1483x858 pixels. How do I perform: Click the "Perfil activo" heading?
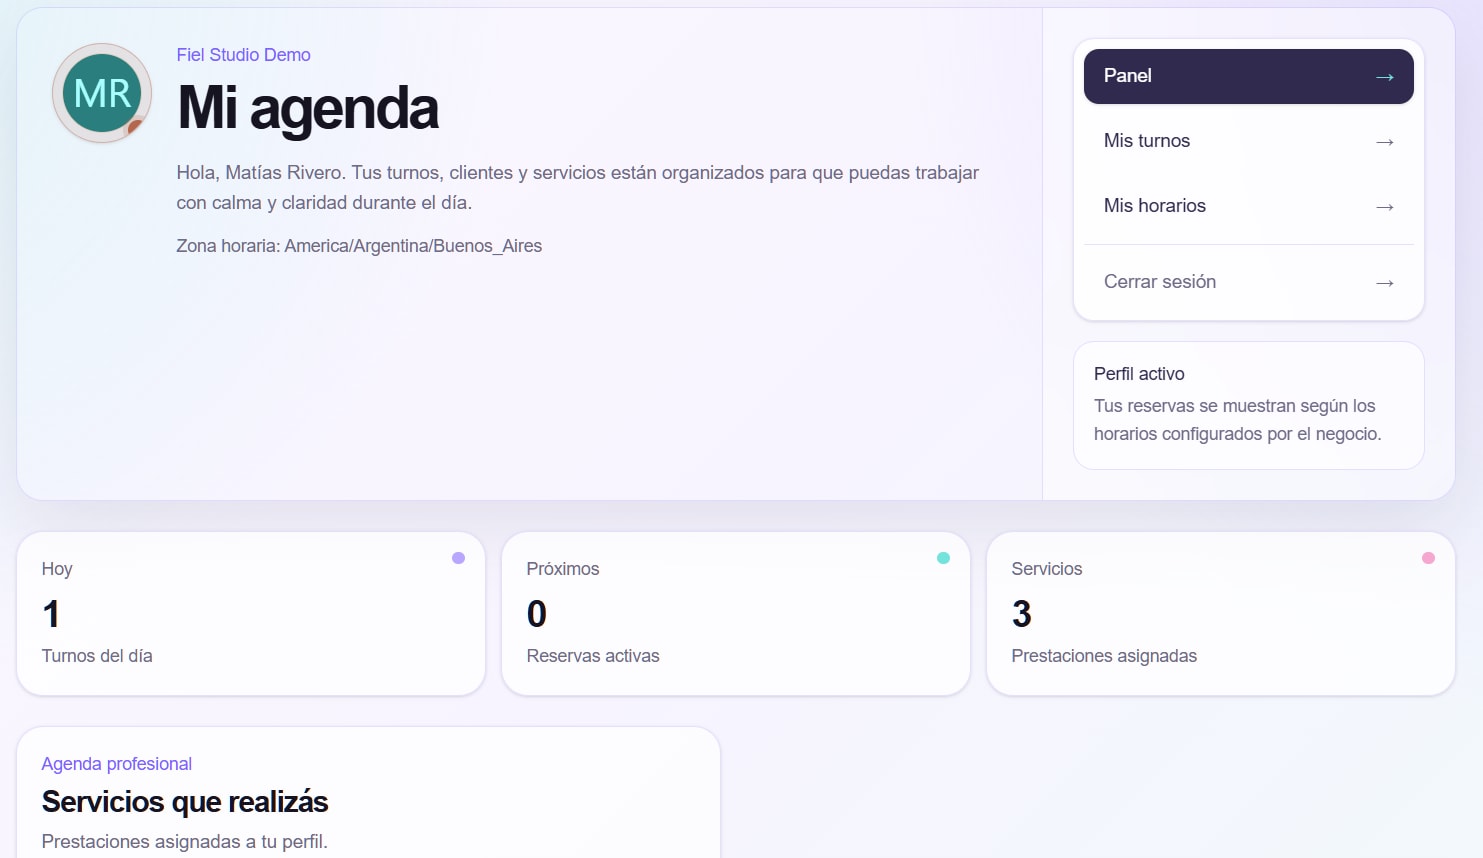coord(1139,374)
